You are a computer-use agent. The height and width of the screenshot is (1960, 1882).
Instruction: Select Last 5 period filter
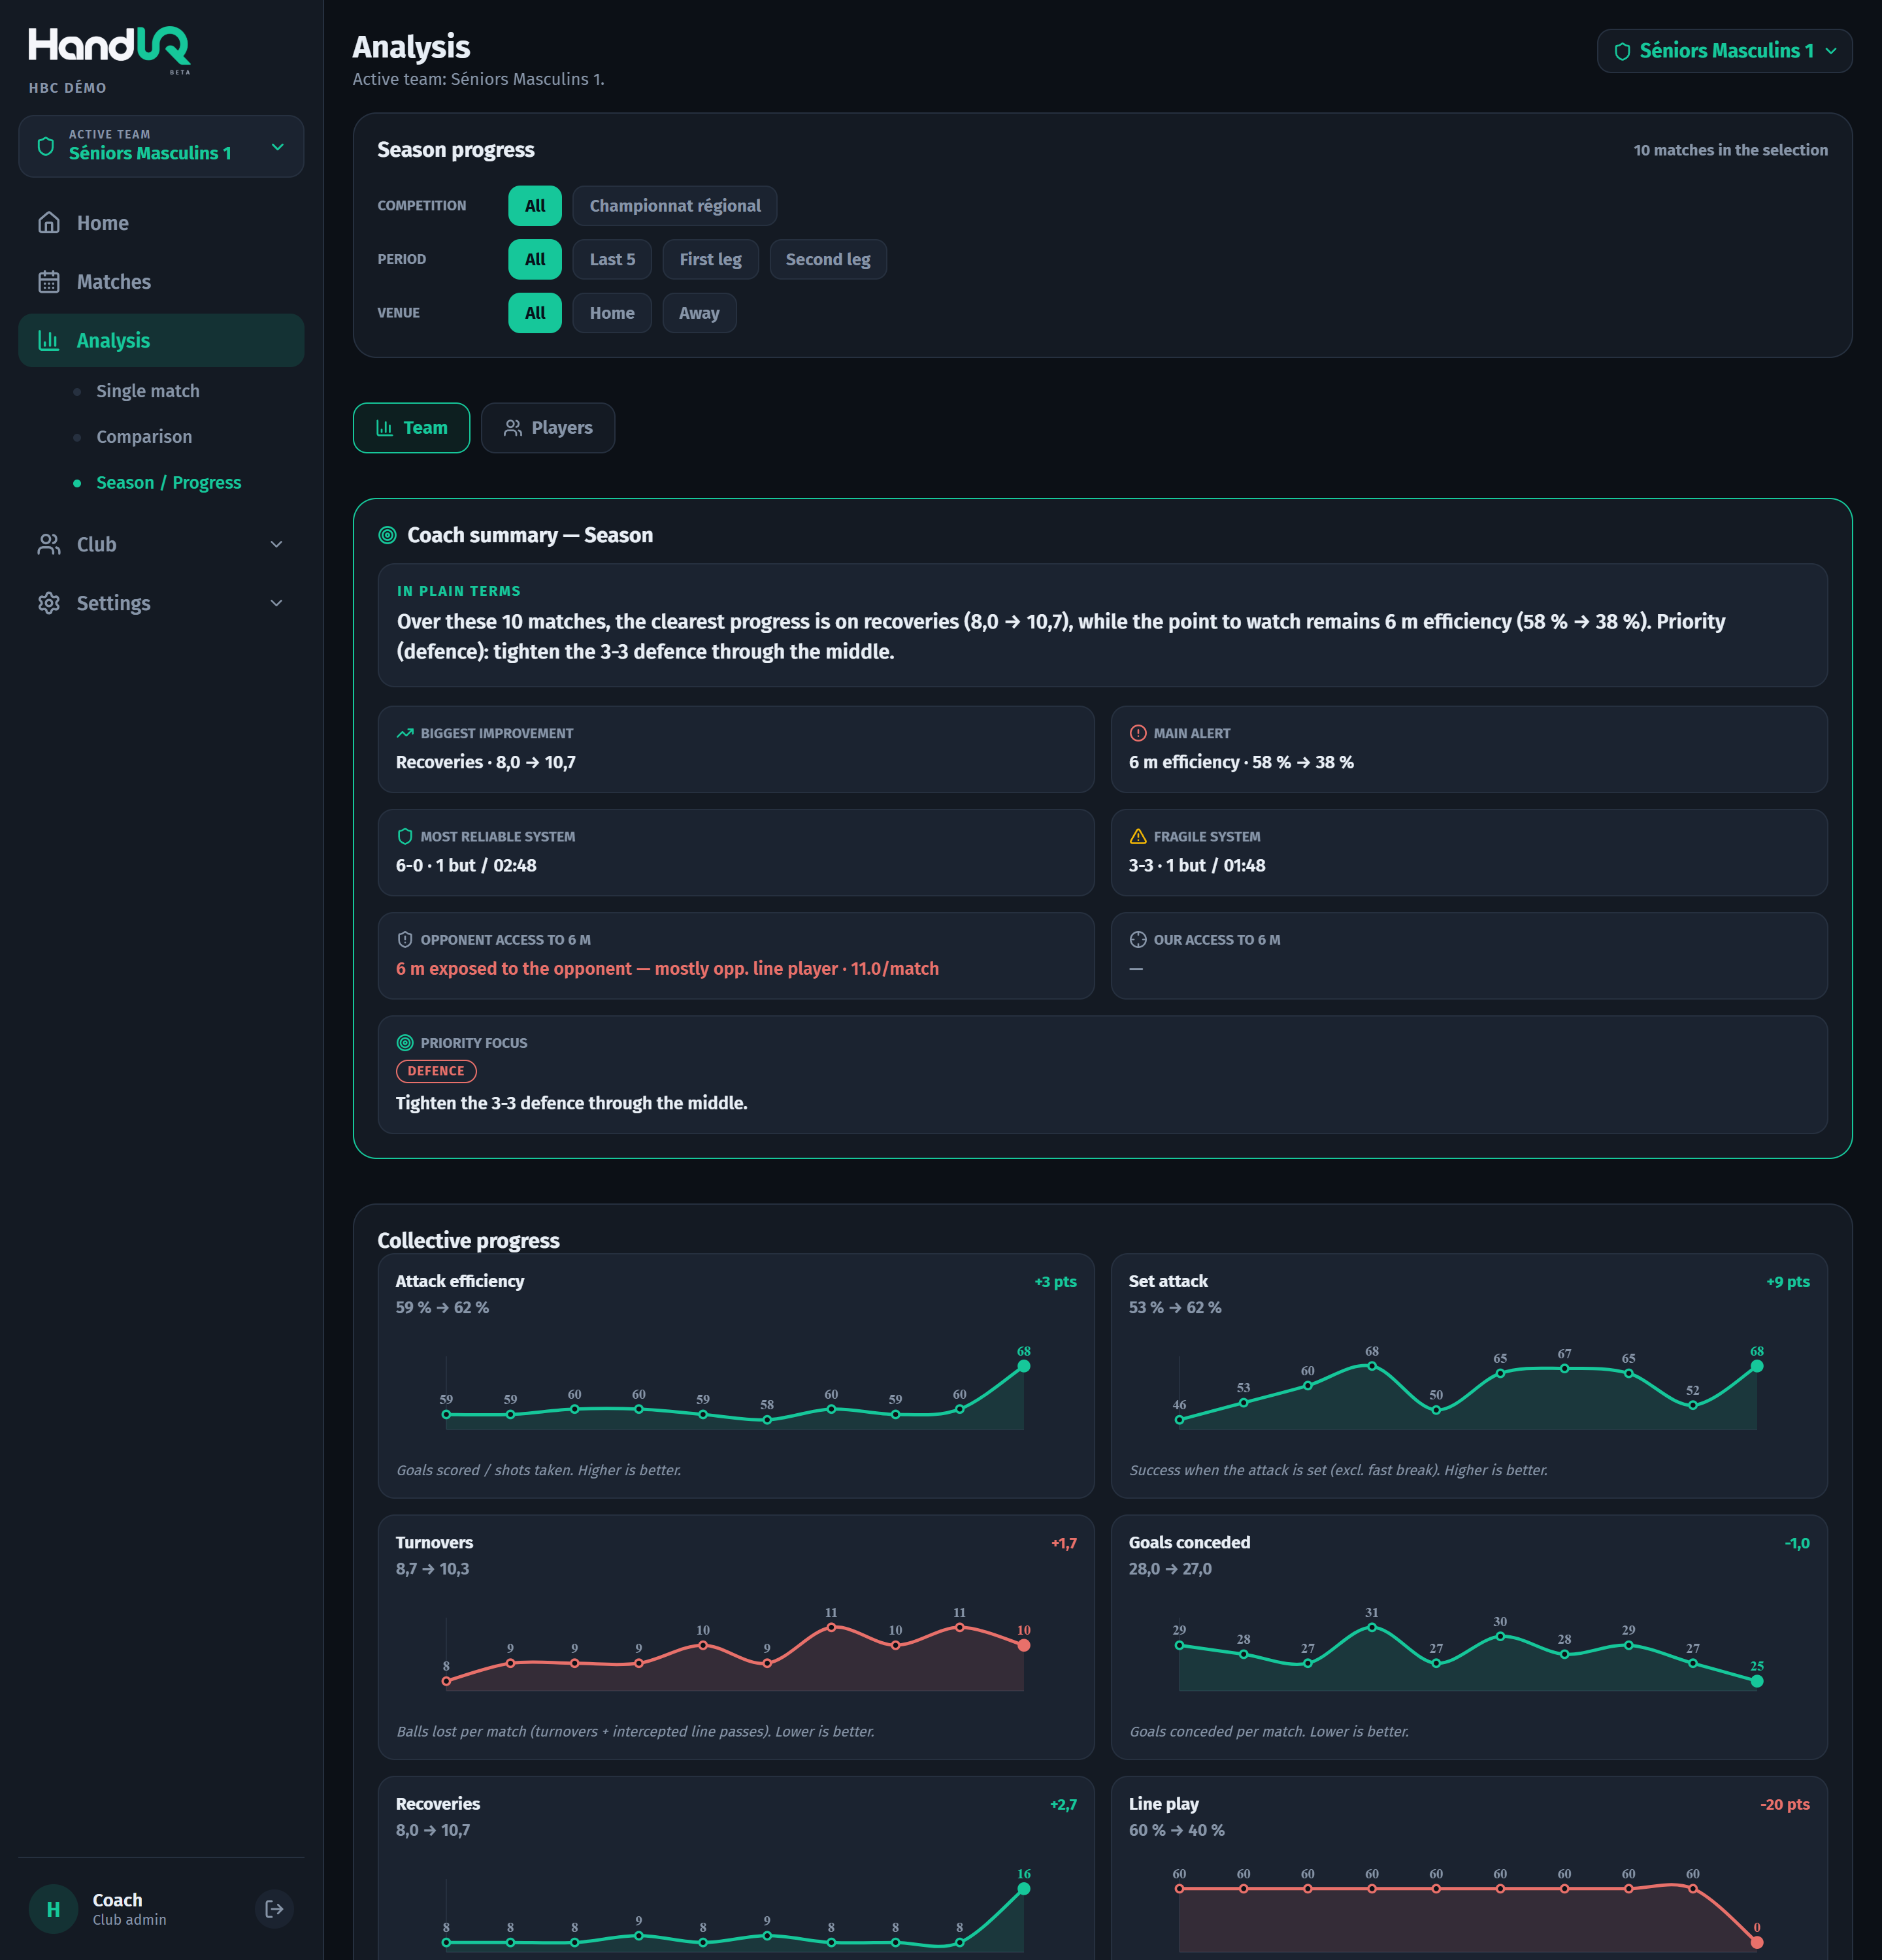pyautogui.click(x=612, y=260)
